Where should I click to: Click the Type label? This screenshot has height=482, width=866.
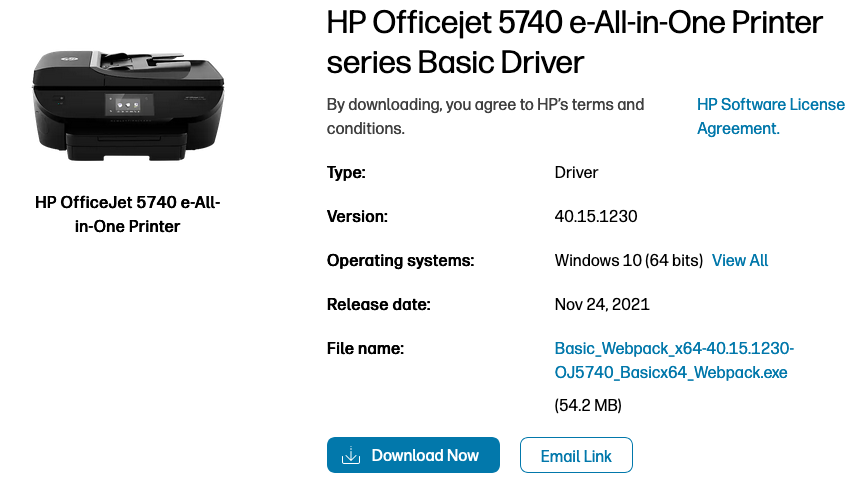tap(347, 172)
